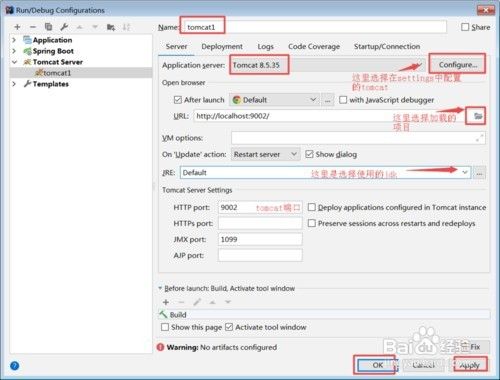
Task: Move configuration down arrow in left toolbar
Action: [95, 27]
